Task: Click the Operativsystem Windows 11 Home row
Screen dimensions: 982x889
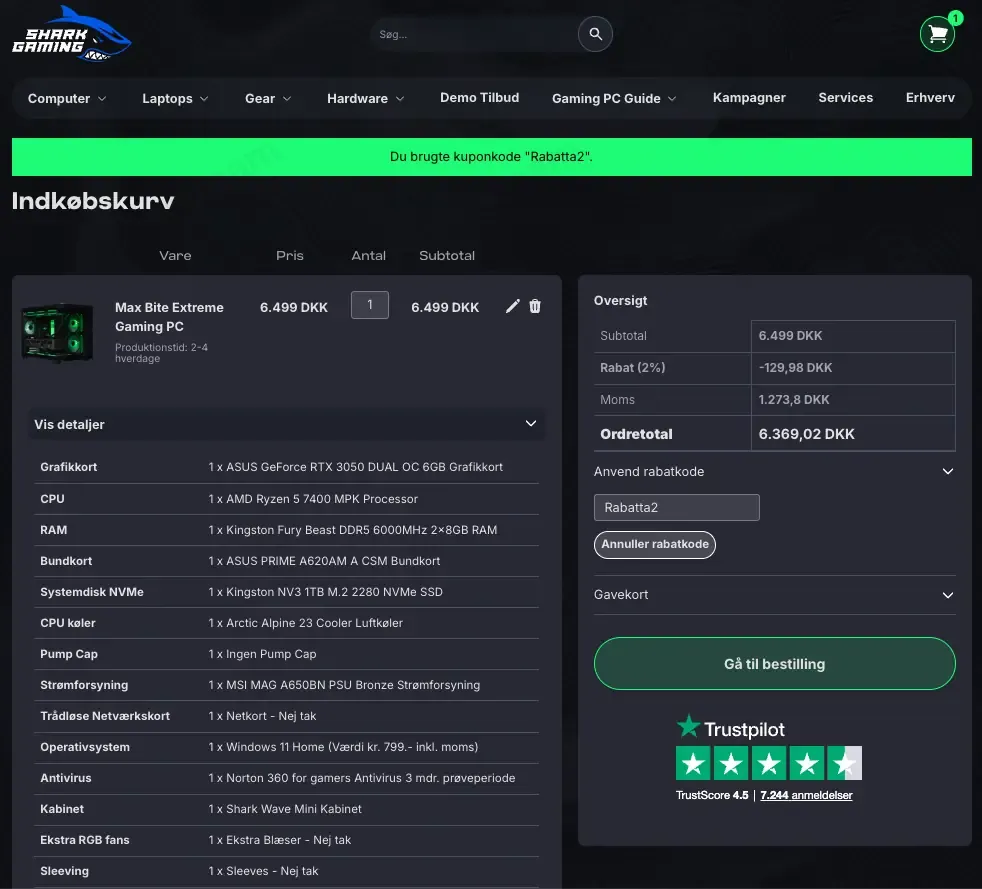Action: pyautogui.click(x=286, y=747)
